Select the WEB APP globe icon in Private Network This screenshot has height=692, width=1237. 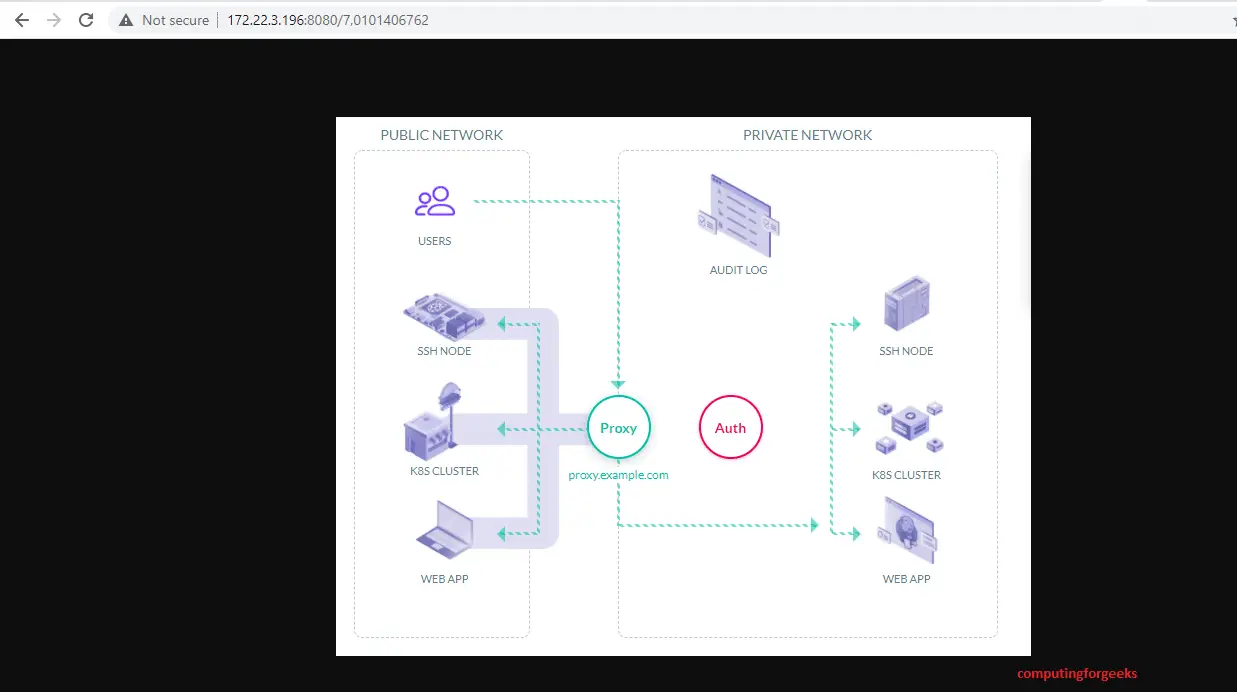906,531
